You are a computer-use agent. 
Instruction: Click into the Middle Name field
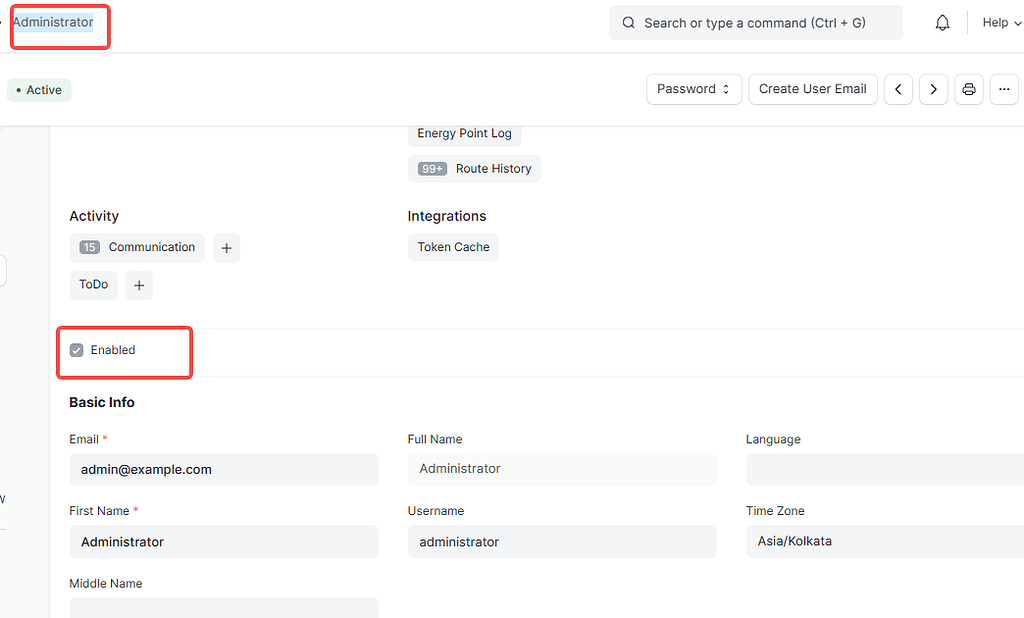point(224,608)
